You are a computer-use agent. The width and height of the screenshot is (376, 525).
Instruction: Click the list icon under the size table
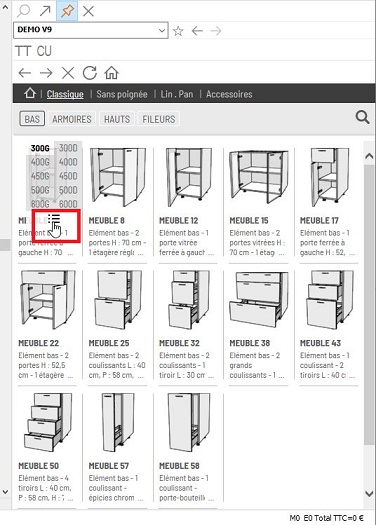[54, 219]
